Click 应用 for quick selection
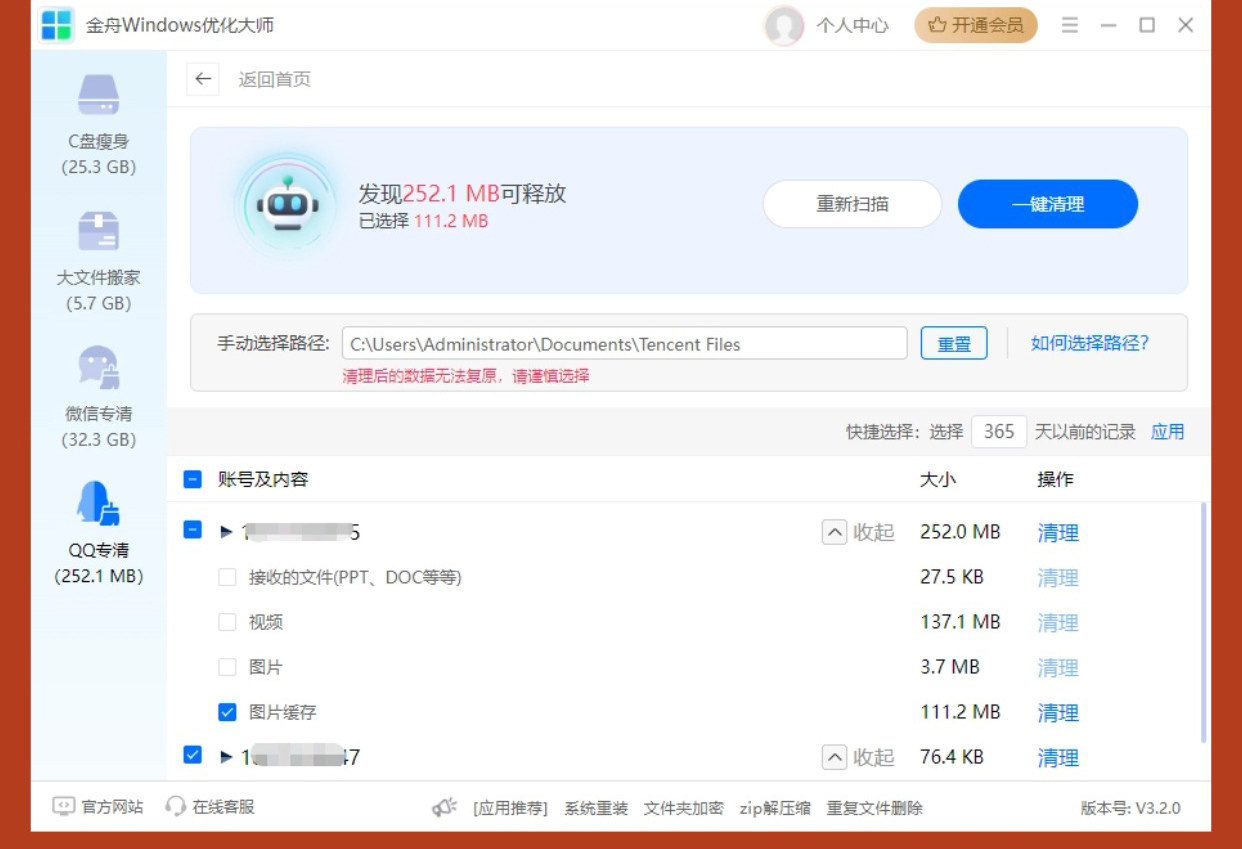Image resolution: width=1242 pixels, height=849 pixels. (1167, 432)
